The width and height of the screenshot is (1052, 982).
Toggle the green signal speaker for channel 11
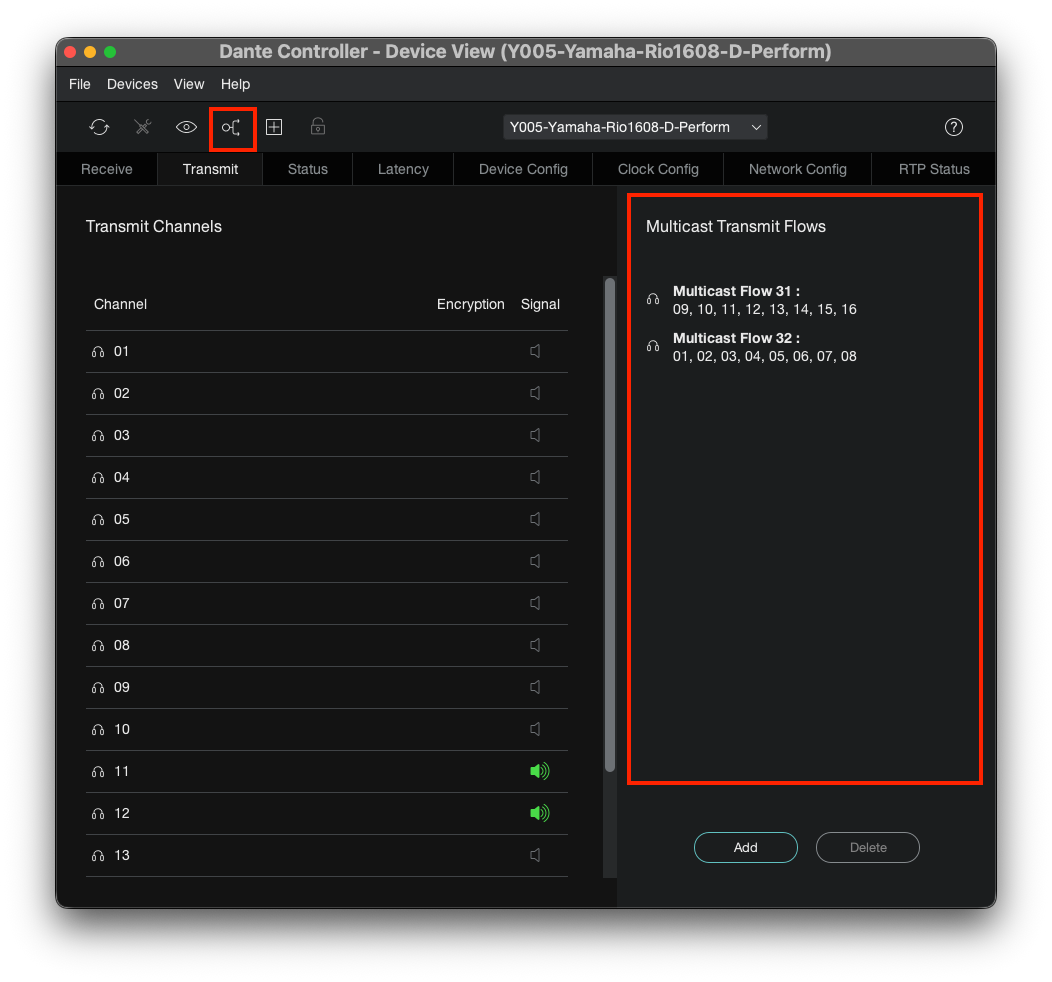tap(539, 771)
